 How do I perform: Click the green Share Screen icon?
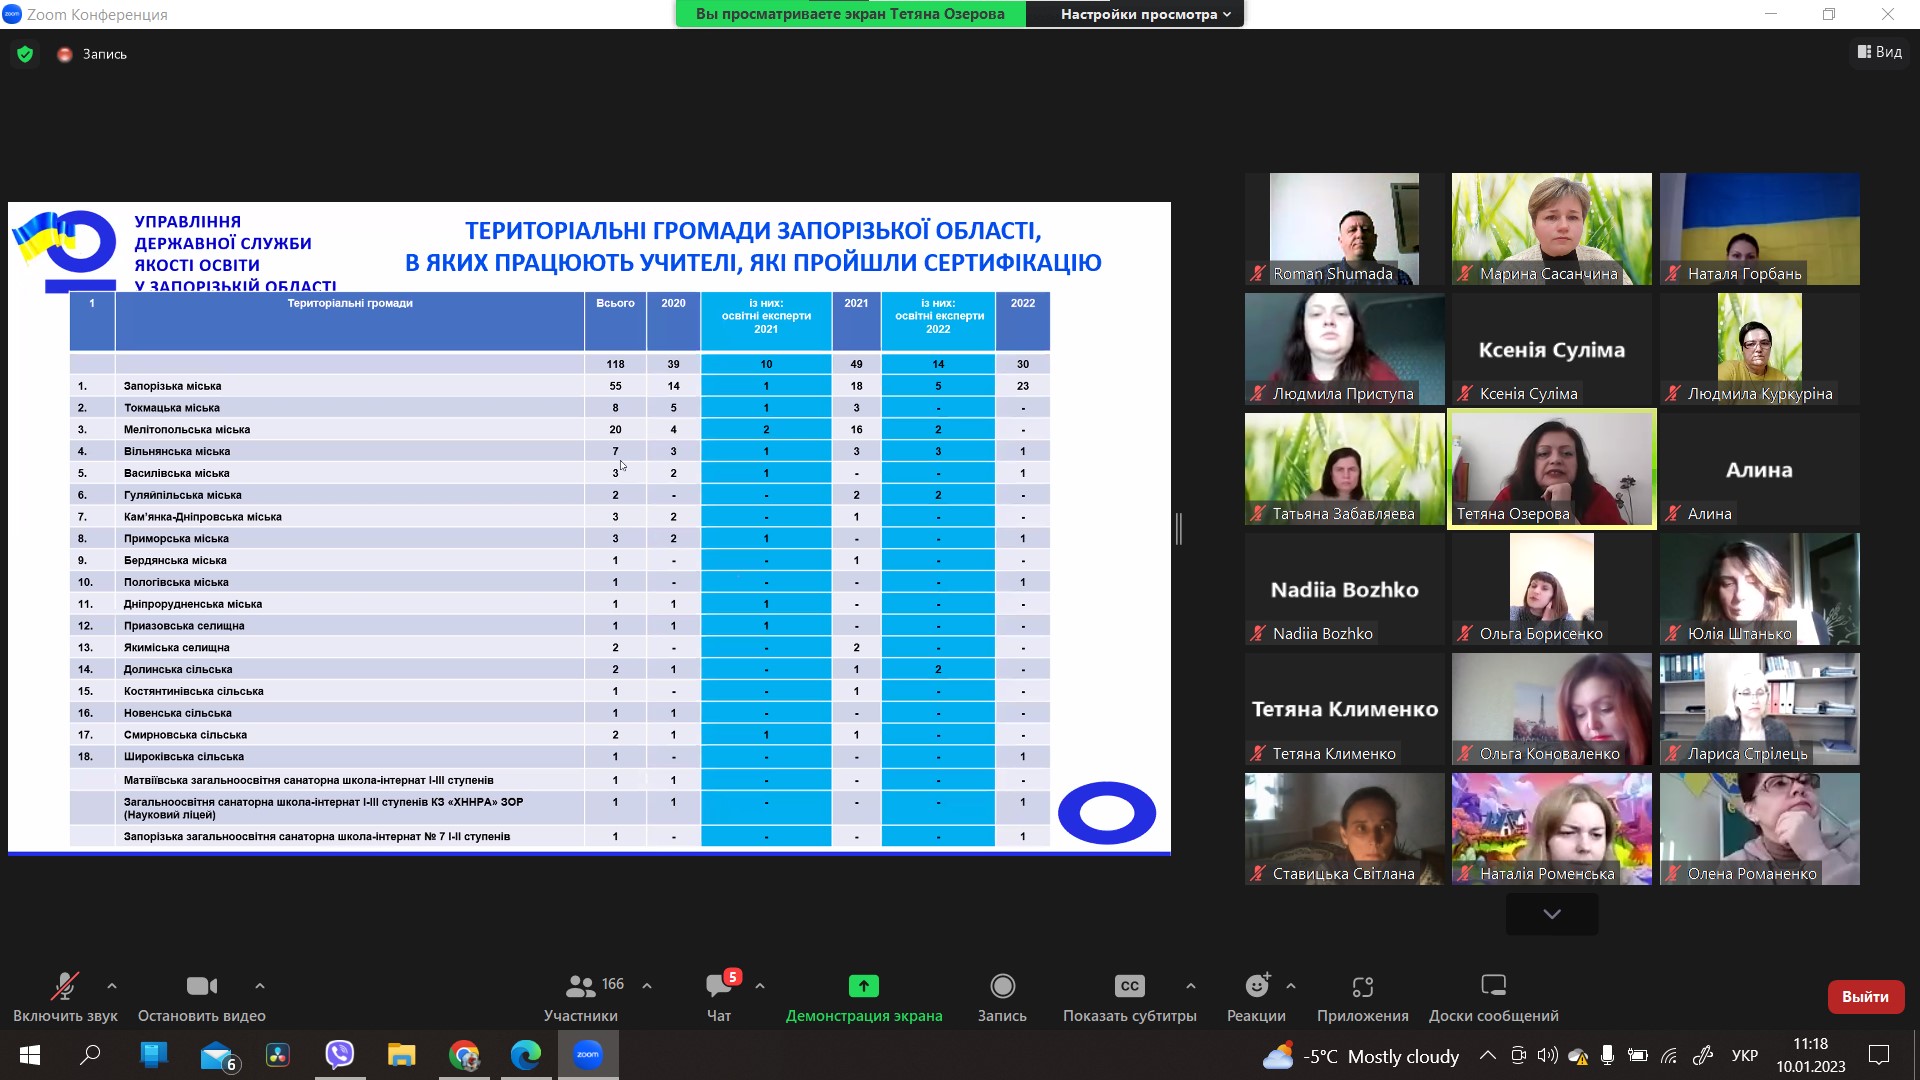(x=863, y=987)
